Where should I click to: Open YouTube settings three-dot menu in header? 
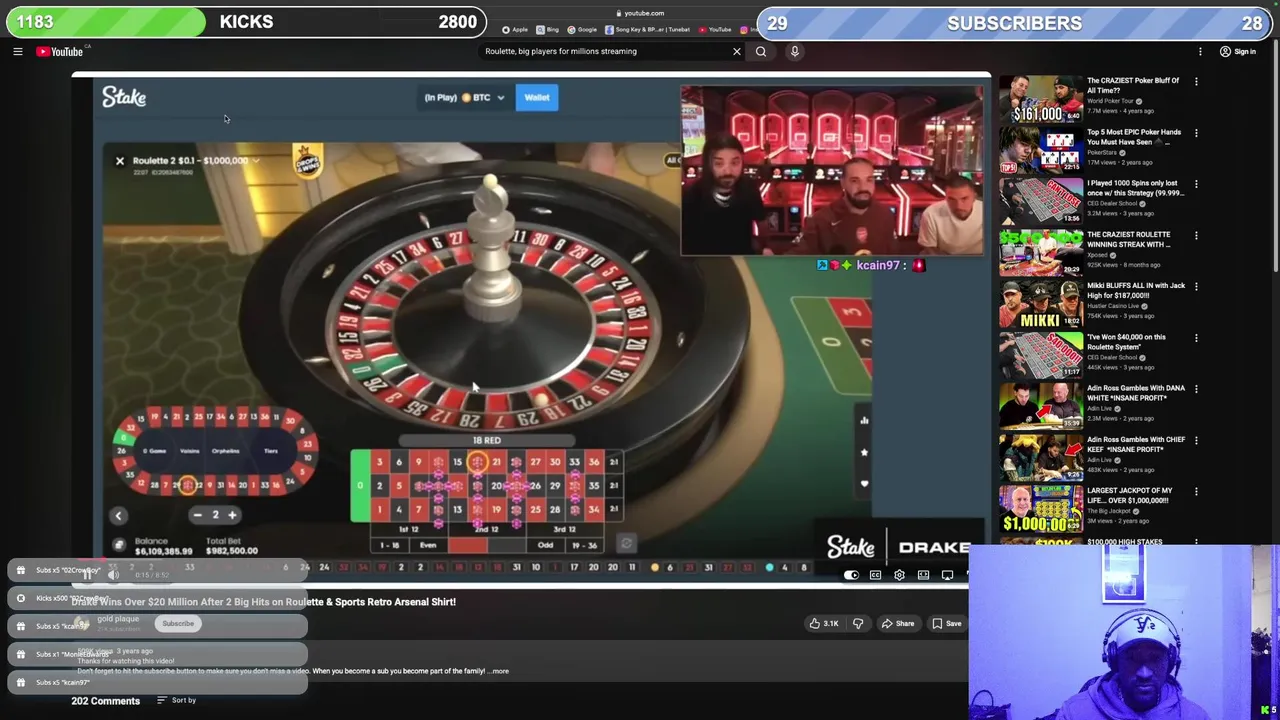1200,52
